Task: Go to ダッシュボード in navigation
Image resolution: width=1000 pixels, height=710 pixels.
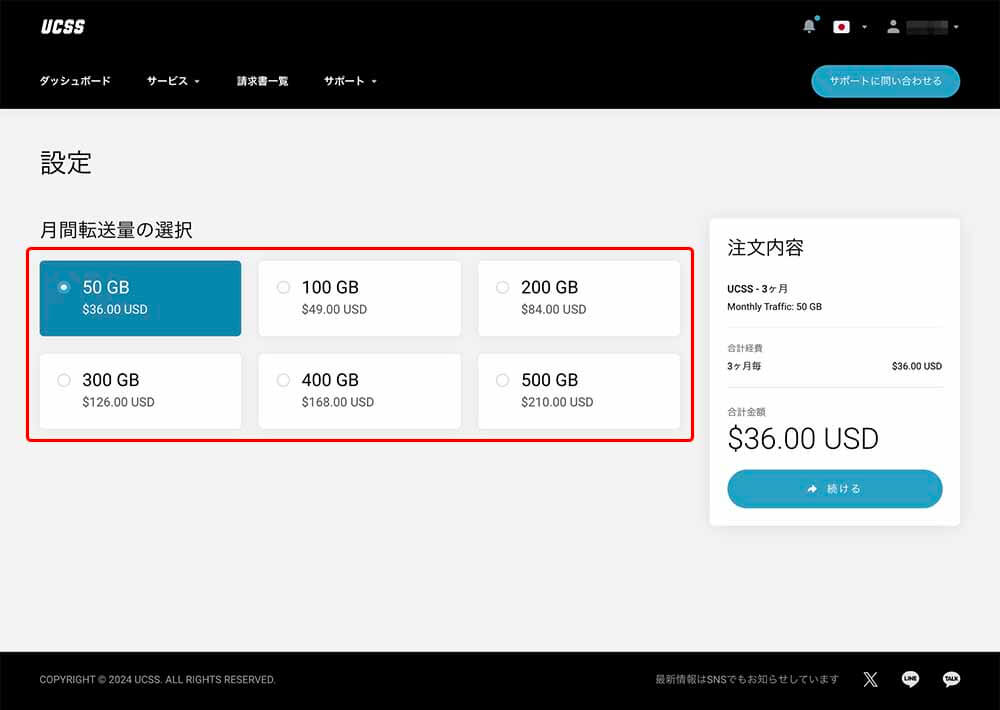Action: pyautogui.click(x=75, y=81)
